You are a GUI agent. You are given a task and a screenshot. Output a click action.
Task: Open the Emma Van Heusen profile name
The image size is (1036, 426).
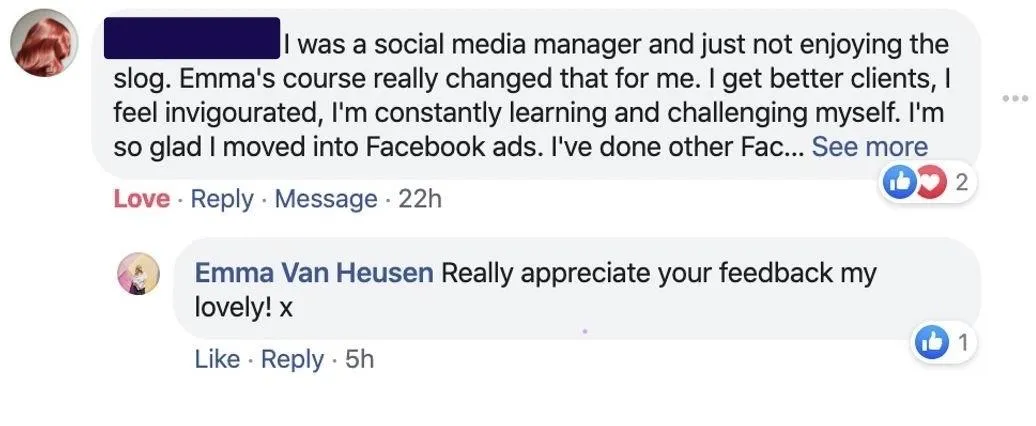tap(313, 272)
